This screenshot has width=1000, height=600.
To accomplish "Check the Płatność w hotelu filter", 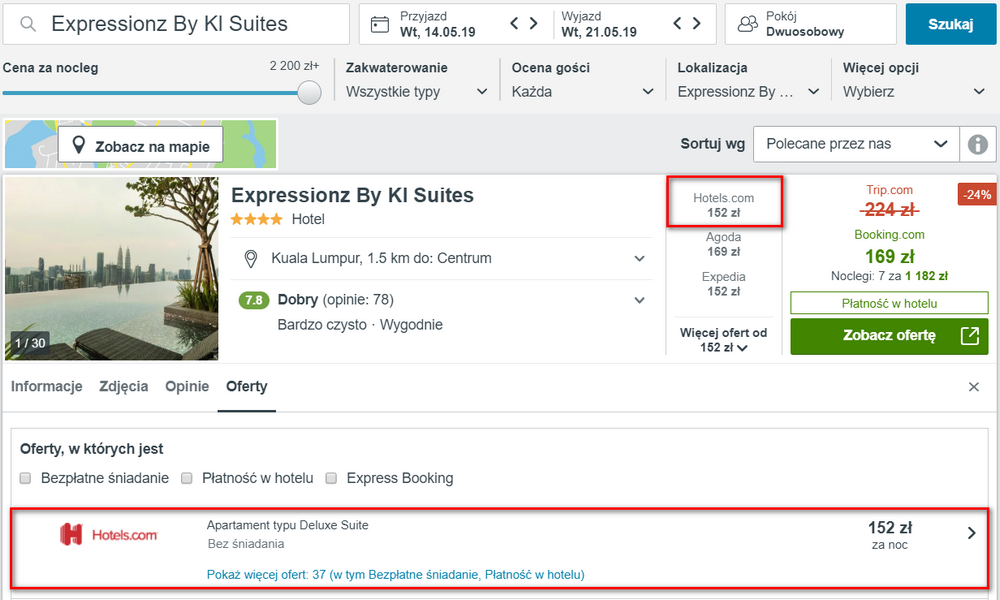I will [x=187, y=478].
